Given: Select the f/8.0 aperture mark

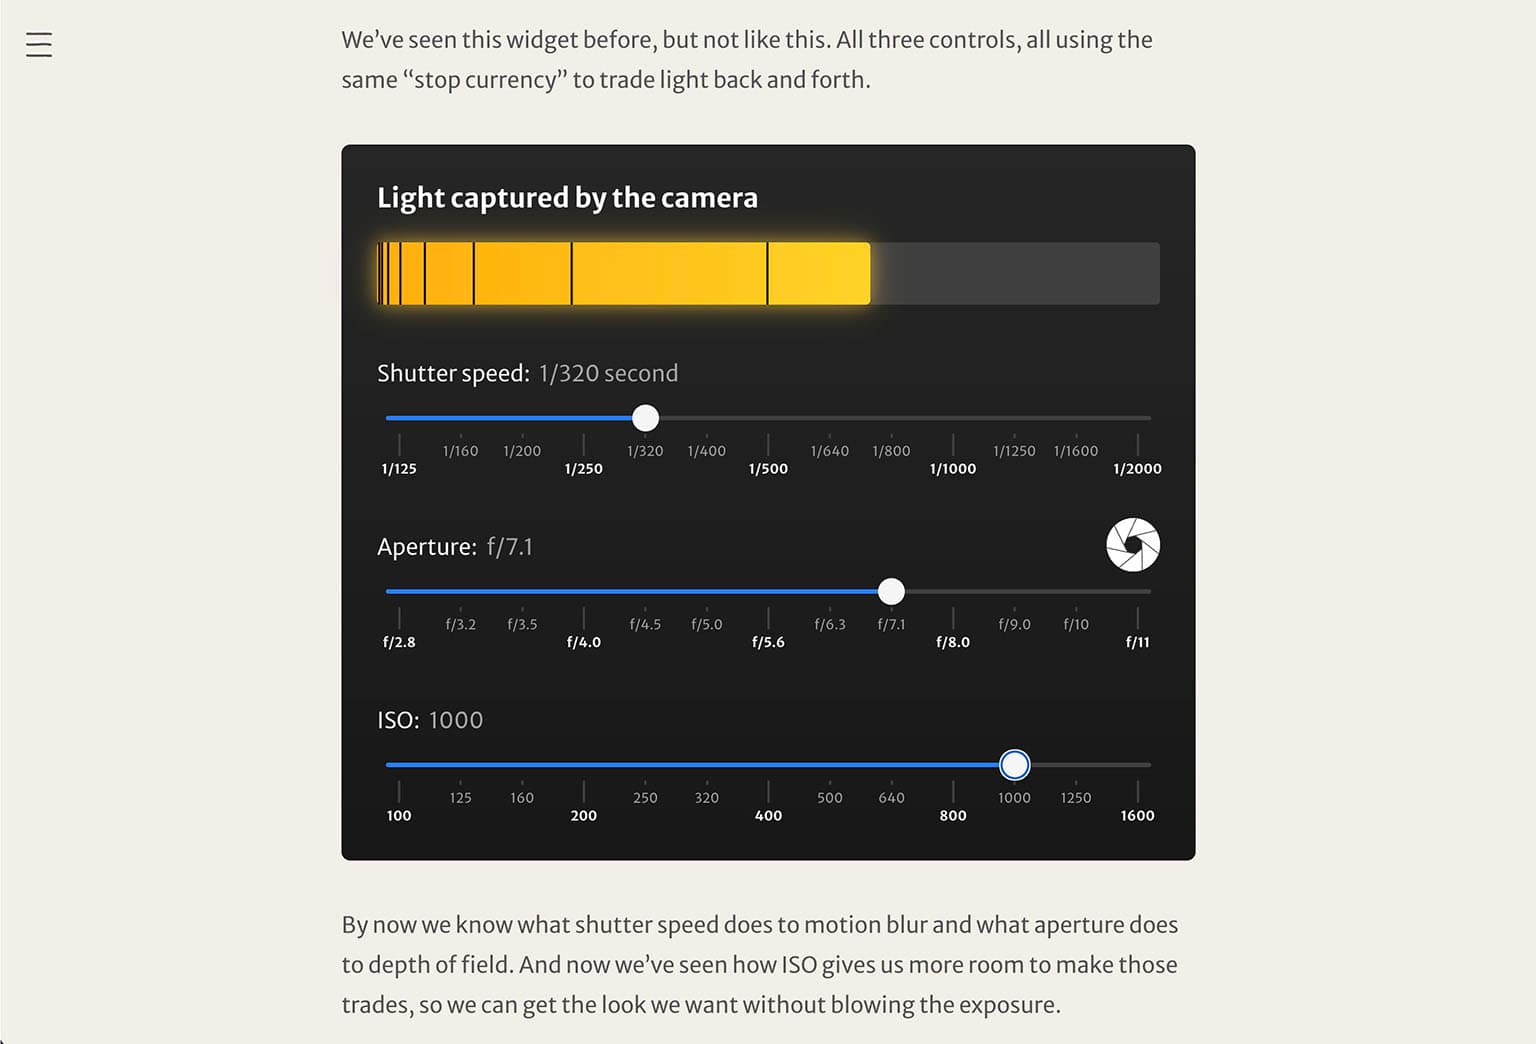Looking at the screenshot, I should 953,642.
